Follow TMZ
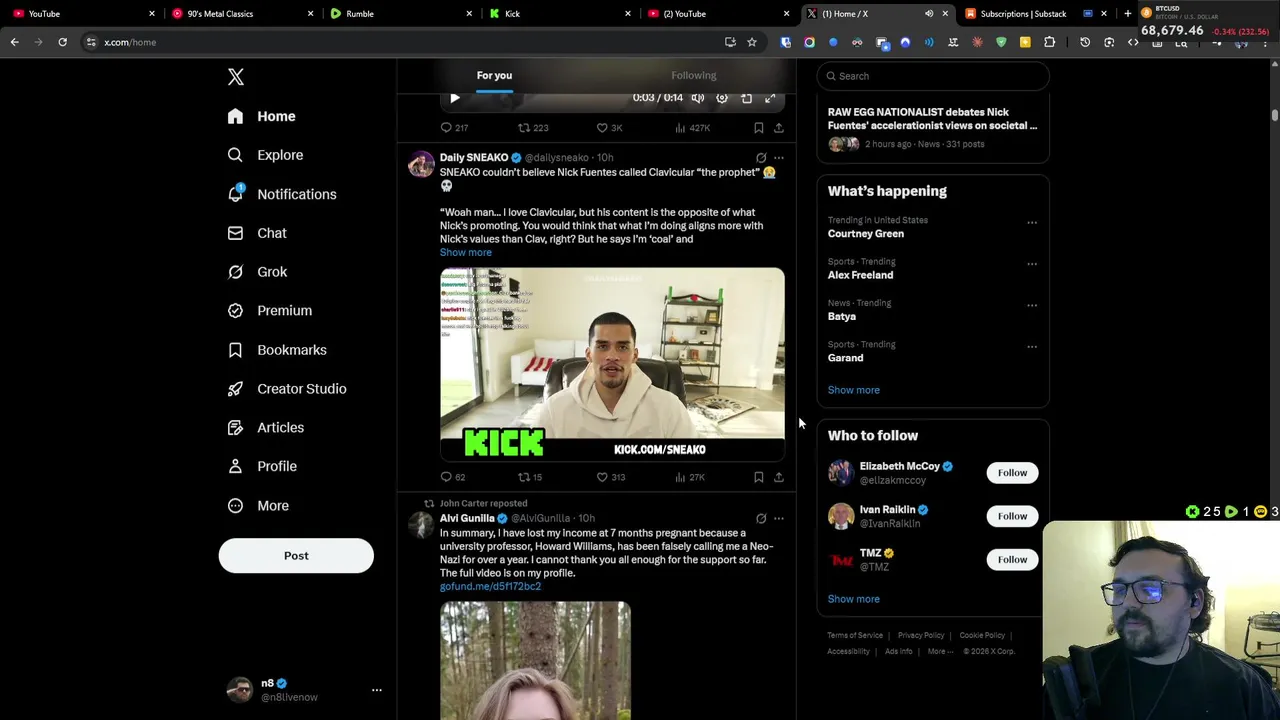 tap(1012, 560)
